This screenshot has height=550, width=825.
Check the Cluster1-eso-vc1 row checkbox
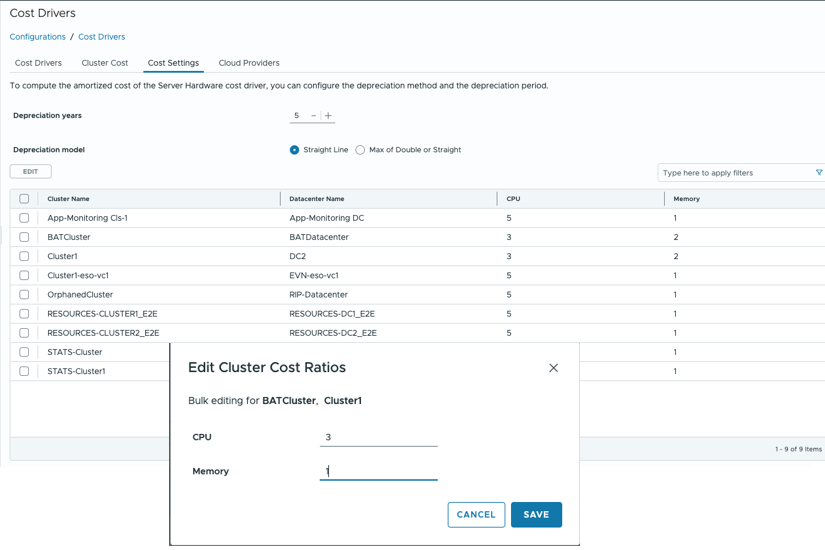pyautogui.click(x=24, y=275)
